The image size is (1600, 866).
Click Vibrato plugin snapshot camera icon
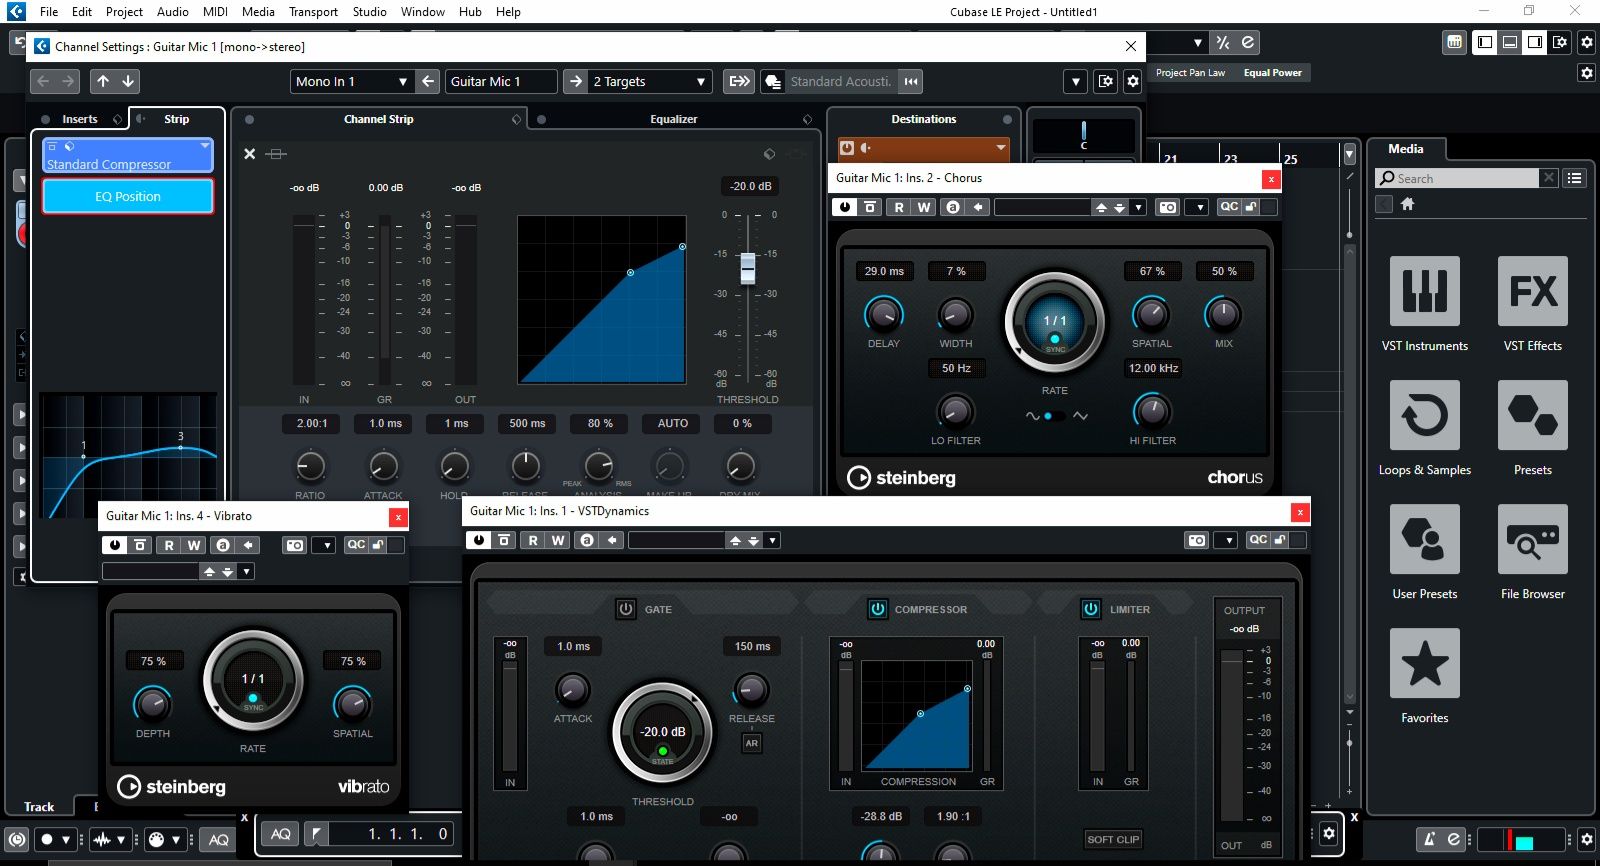click(x=294, y=545)
